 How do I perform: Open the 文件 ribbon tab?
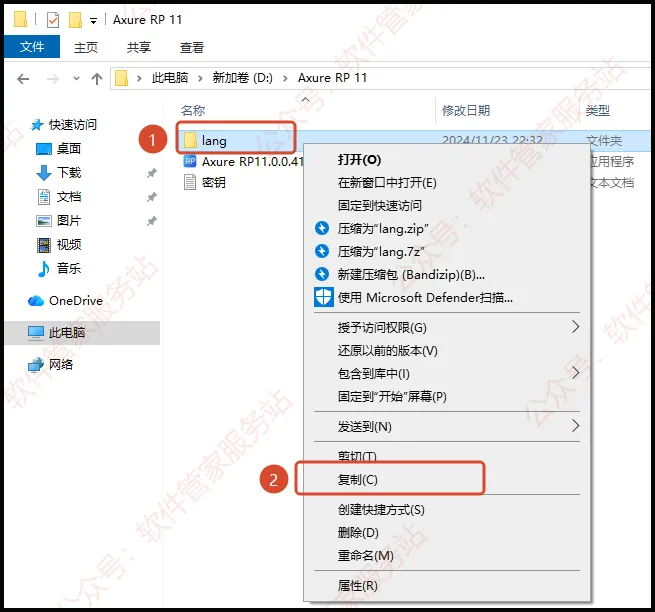32,47
